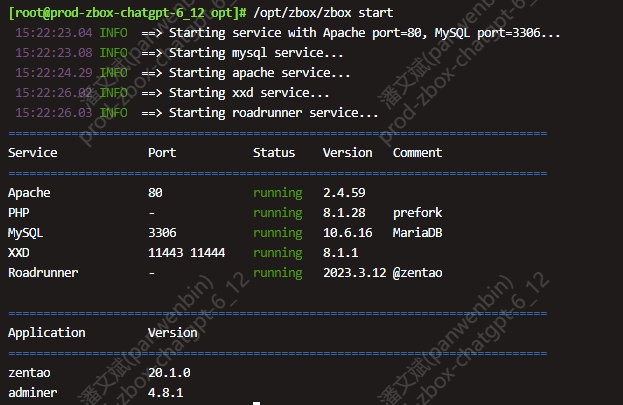623x405 pixels.
Task: Click Apache port value '80'
Action: pyautogui.click(x=155, y=193)
